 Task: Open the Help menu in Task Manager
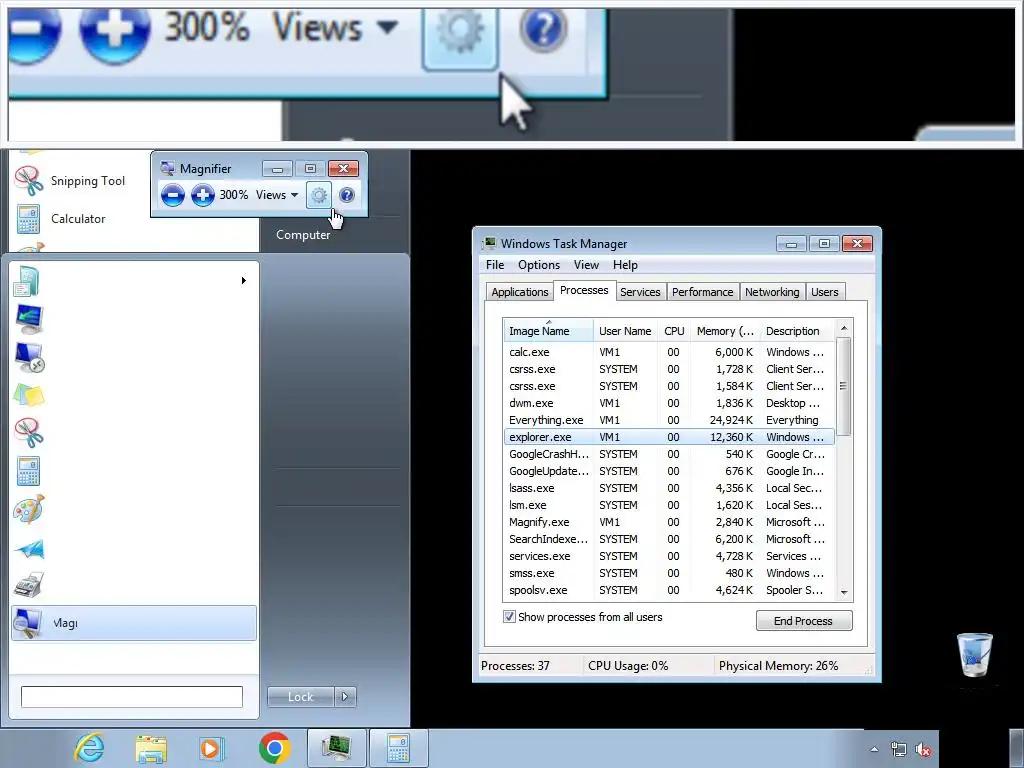pyautogui.click(x=625, y=264)
